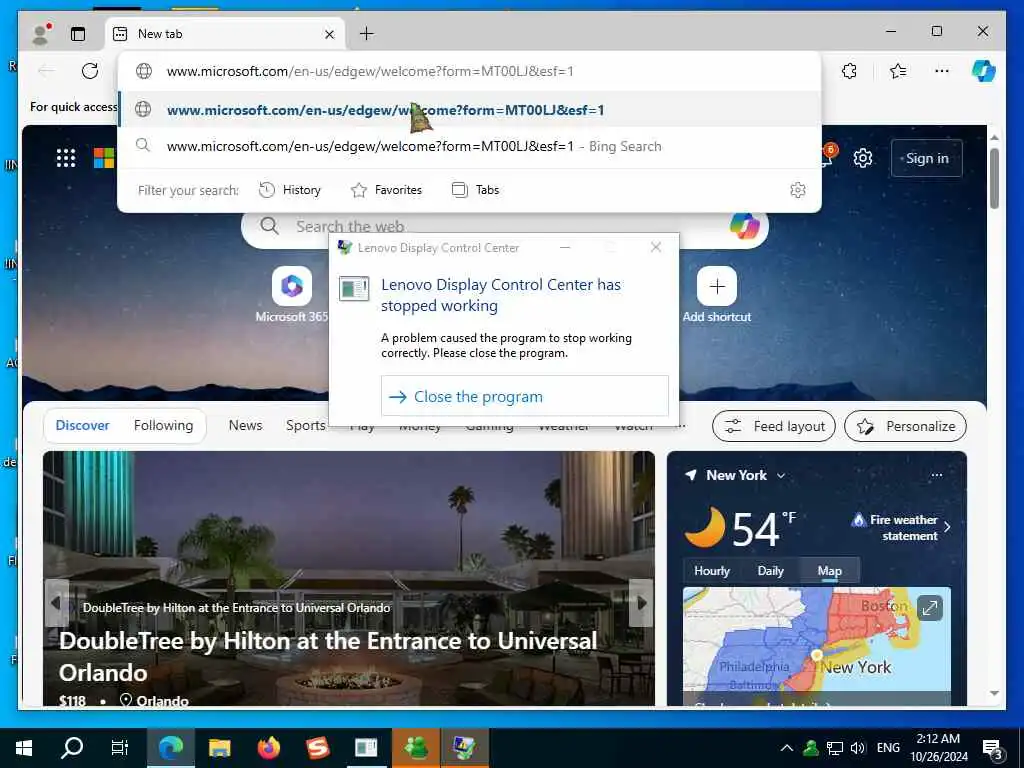Choose the Bing Search suggestion row
The height and width of the screenshot is (768, 1024).
click(x=470, y=146)
